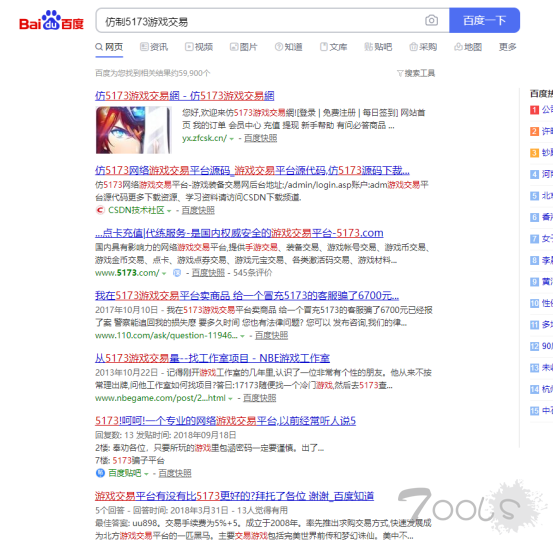The image size is (553, 540).
Task: Click the 百度一下 search button
Action: (484, 20)
